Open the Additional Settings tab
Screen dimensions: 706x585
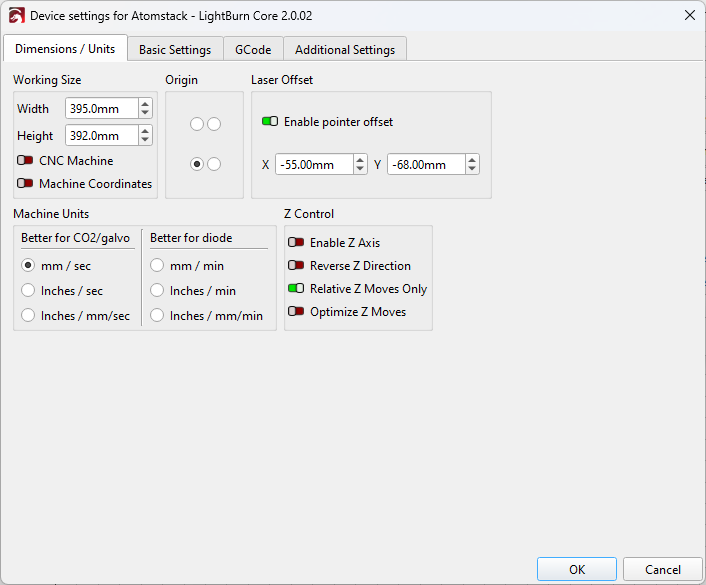click(345, 50)
